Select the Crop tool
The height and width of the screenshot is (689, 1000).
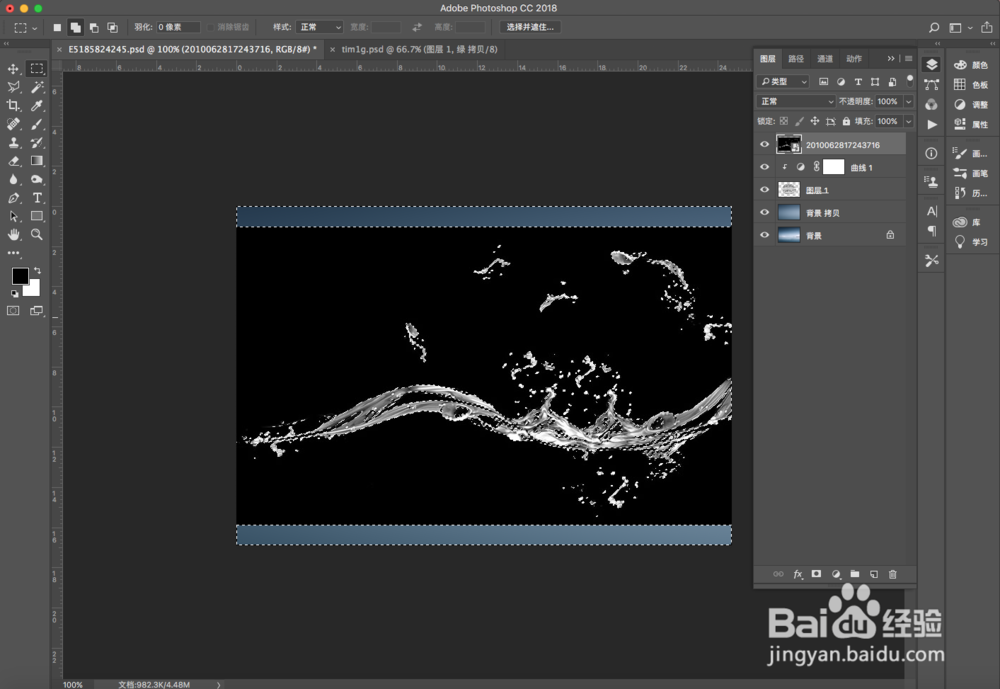pyautogui.click(x=13, y=105)
